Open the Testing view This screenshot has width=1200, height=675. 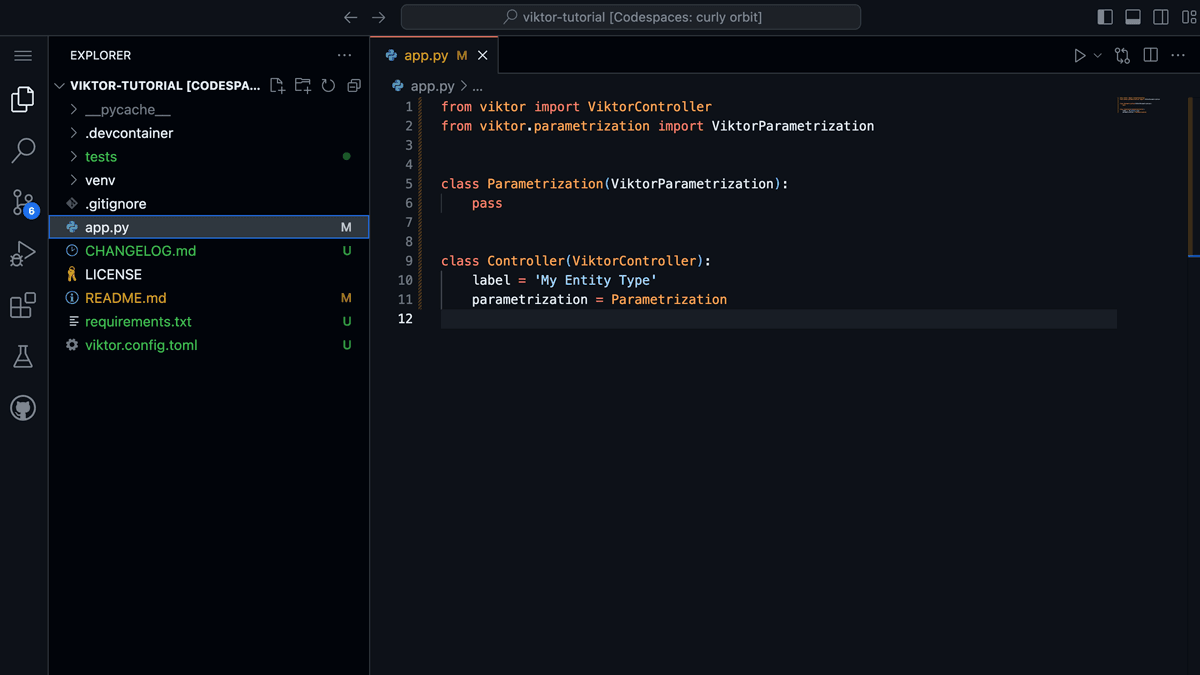(23, 356)
